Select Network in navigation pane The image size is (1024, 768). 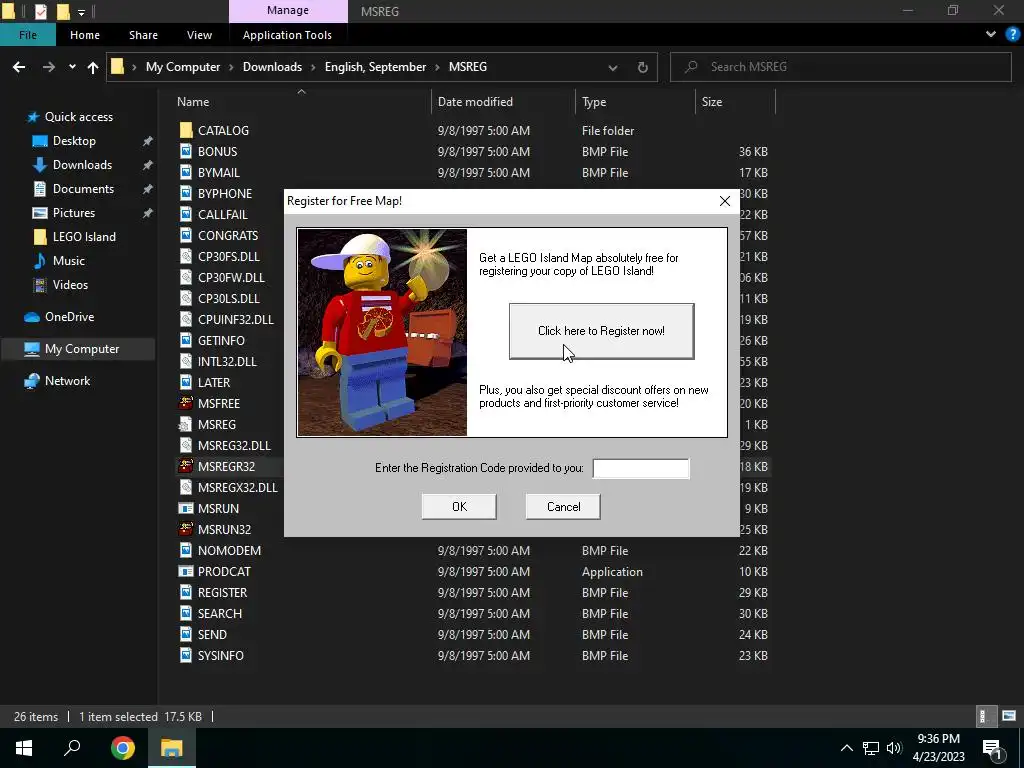(x=67, y=381)
